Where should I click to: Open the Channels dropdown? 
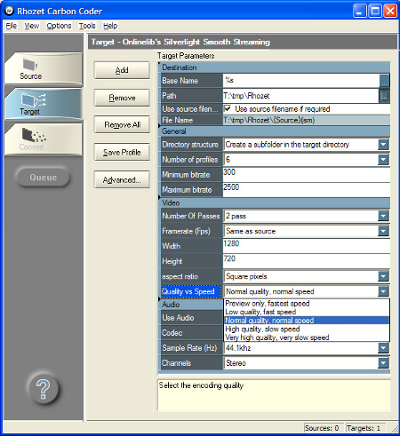pyautogui.click(x=383, y=363)
